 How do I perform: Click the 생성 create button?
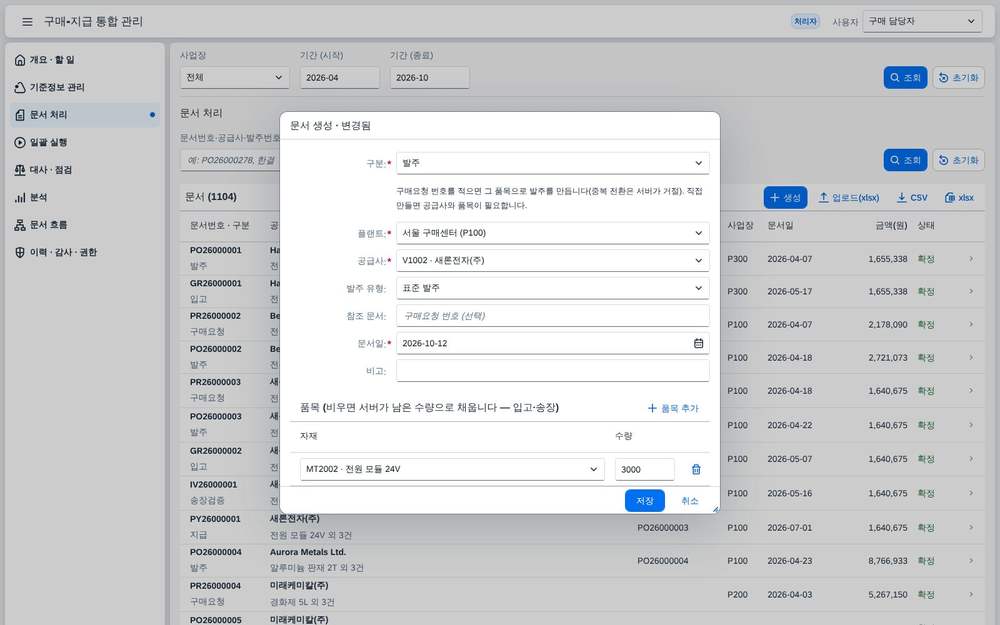coord(785,198)
